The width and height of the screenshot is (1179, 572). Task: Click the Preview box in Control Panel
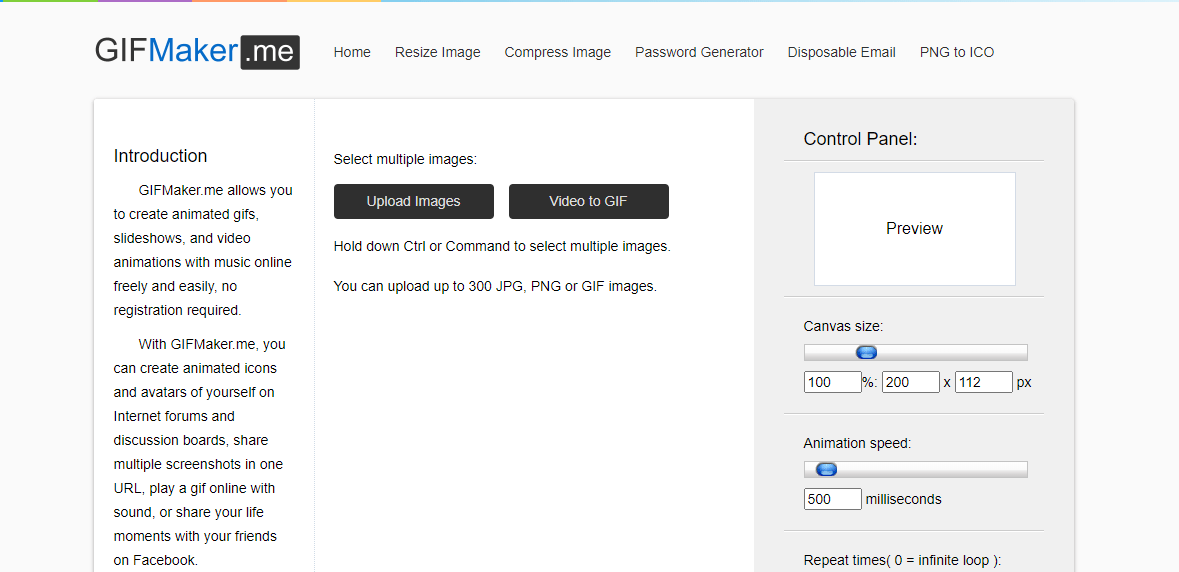(914, 228)
